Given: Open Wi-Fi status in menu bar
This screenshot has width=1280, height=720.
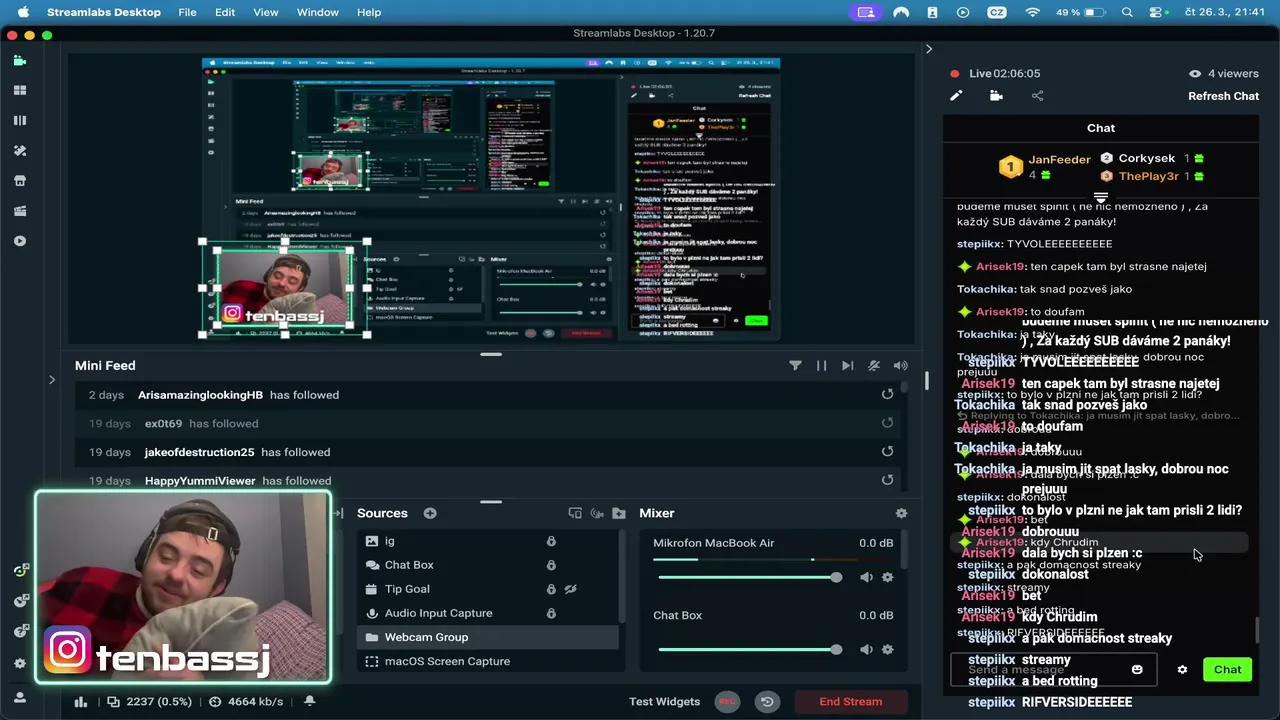Looking at the screenshot, I should (x=1032, y=12).
